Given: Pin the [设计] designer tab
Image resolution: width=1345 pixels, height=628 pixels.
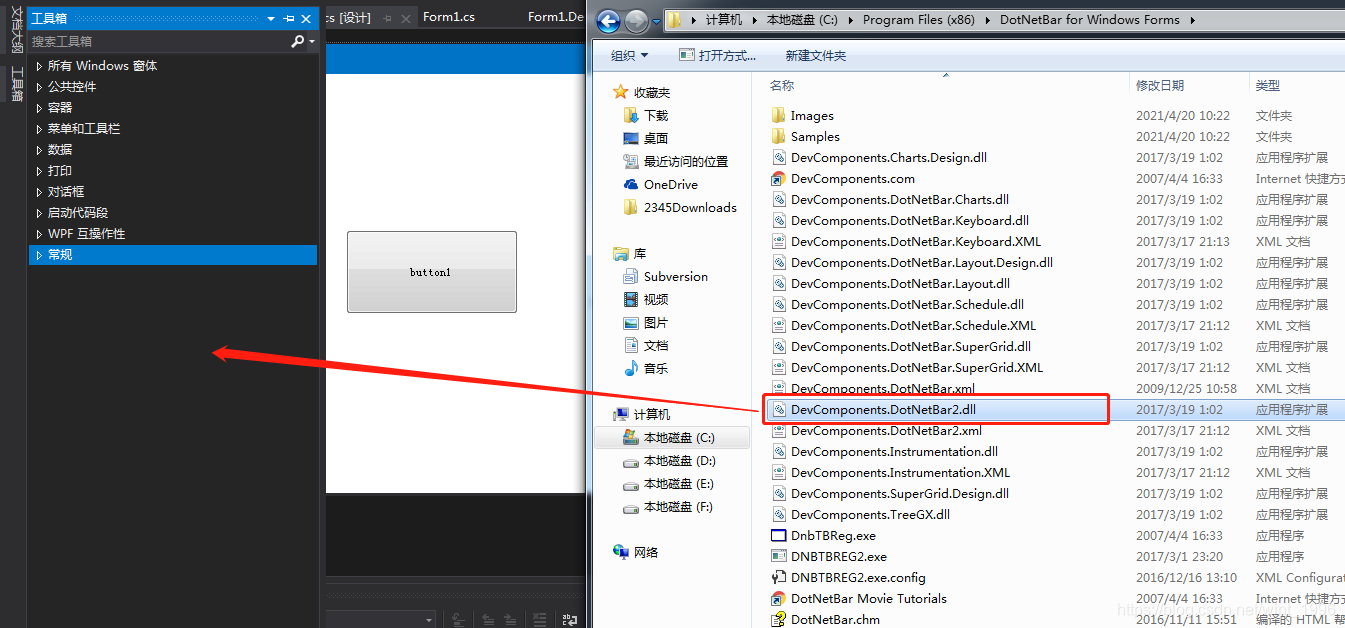Looking at the screenshot, I should coord(388,19).
